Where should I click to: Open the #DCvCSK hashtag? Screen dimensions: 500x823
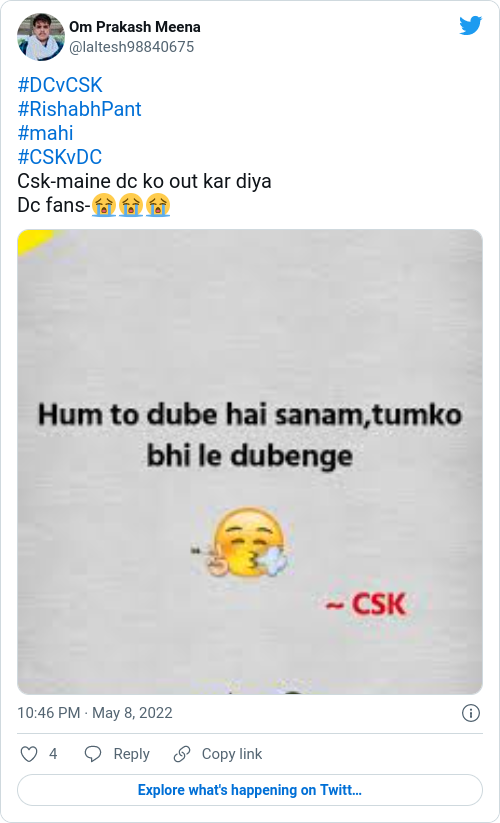[x=60, y=85]
